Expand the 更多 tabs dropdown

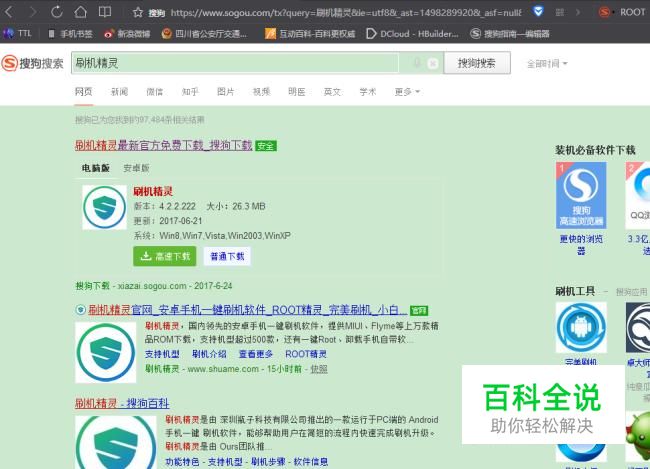(x=407, y=92)
